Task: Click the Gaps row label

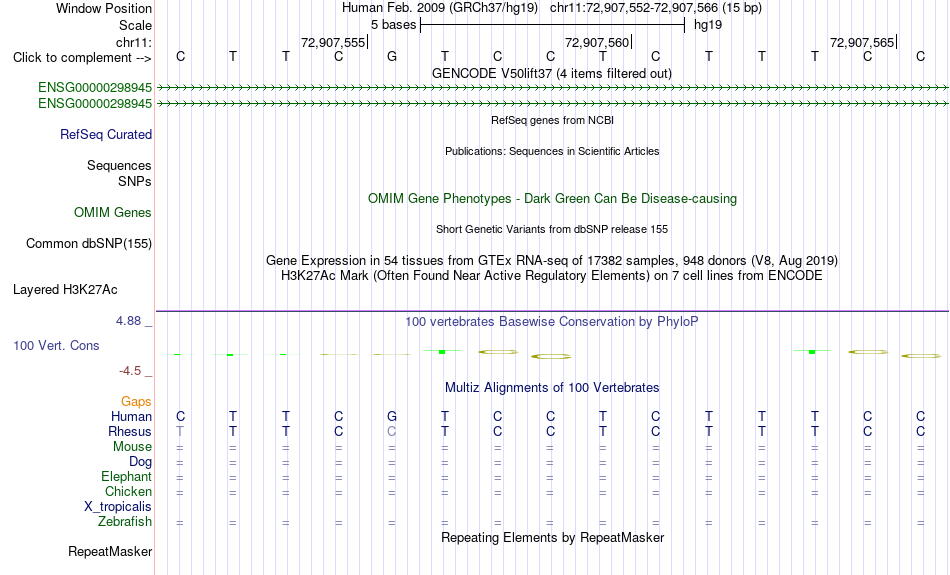Action: pos(136,402)
